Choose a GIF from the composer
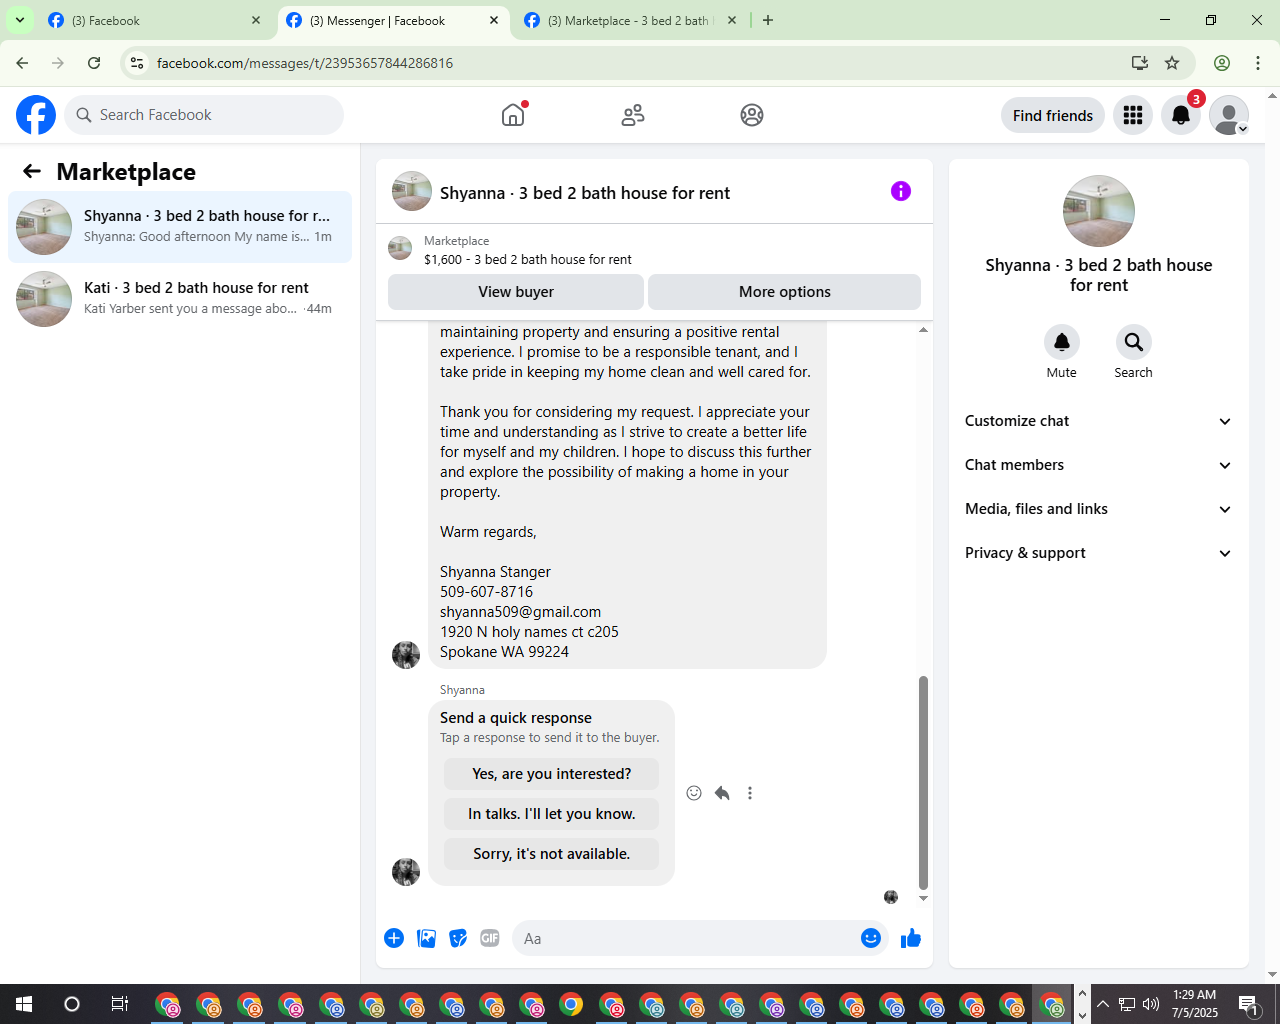This screenshot has width=1280, height=1024. pos(490,938)
